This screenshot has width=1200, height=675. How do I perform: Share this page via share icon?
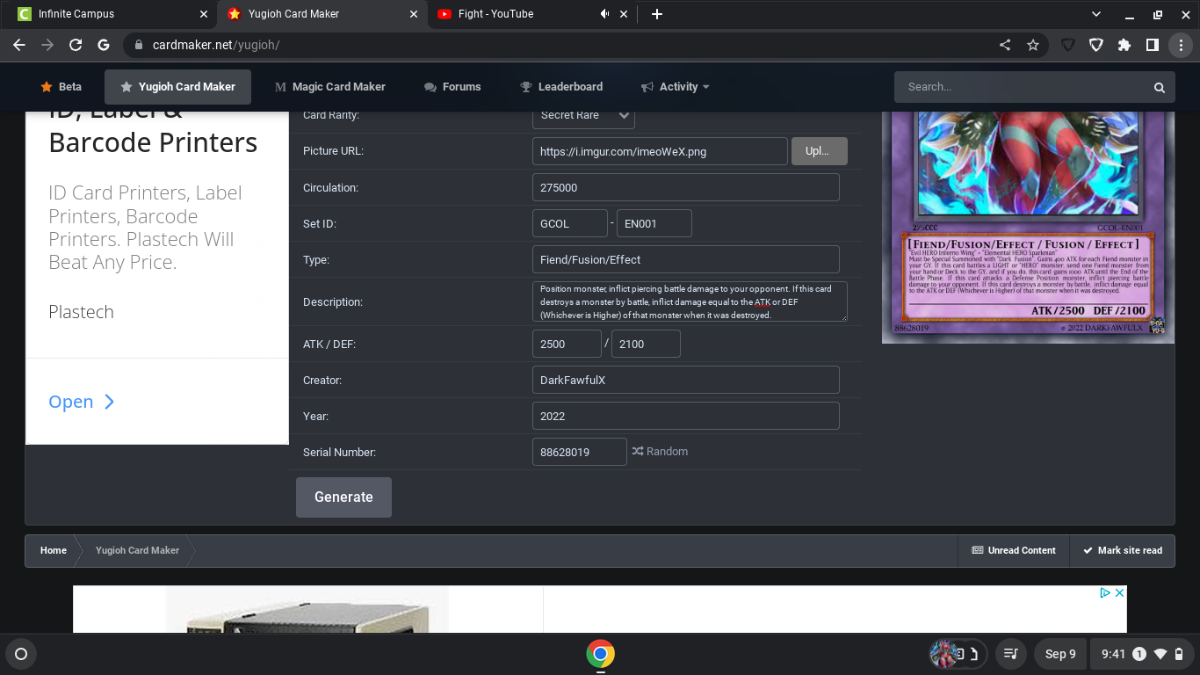coord(1005,45)
